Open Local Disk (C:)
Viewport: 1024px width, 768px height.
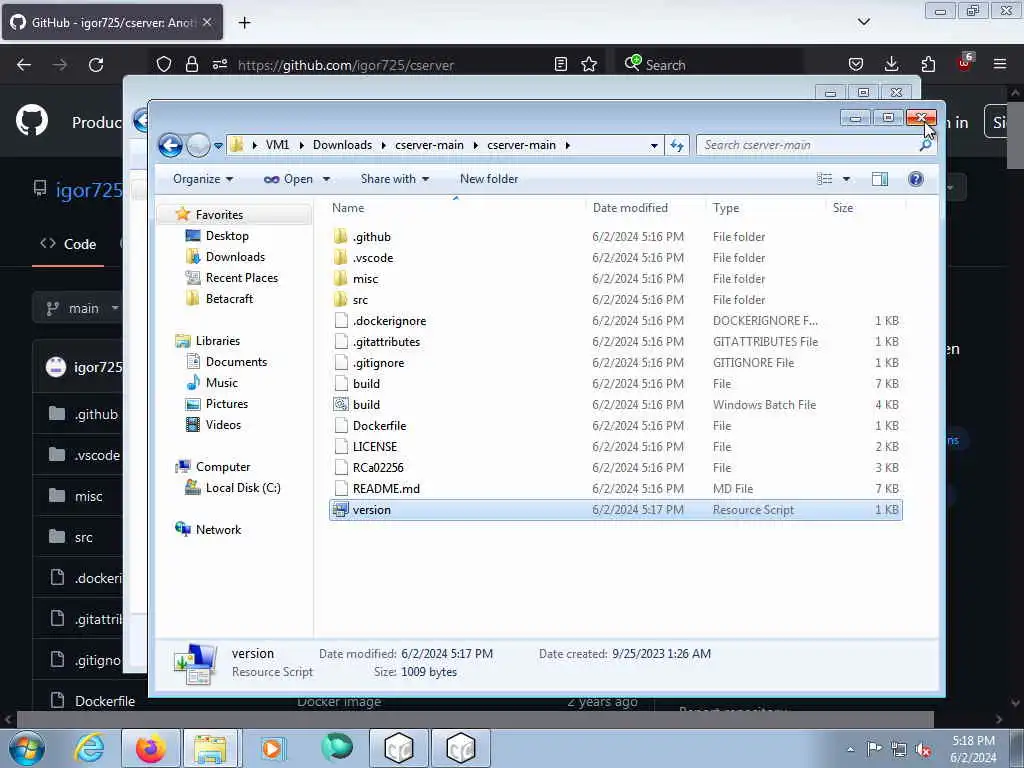pos(242,488)
